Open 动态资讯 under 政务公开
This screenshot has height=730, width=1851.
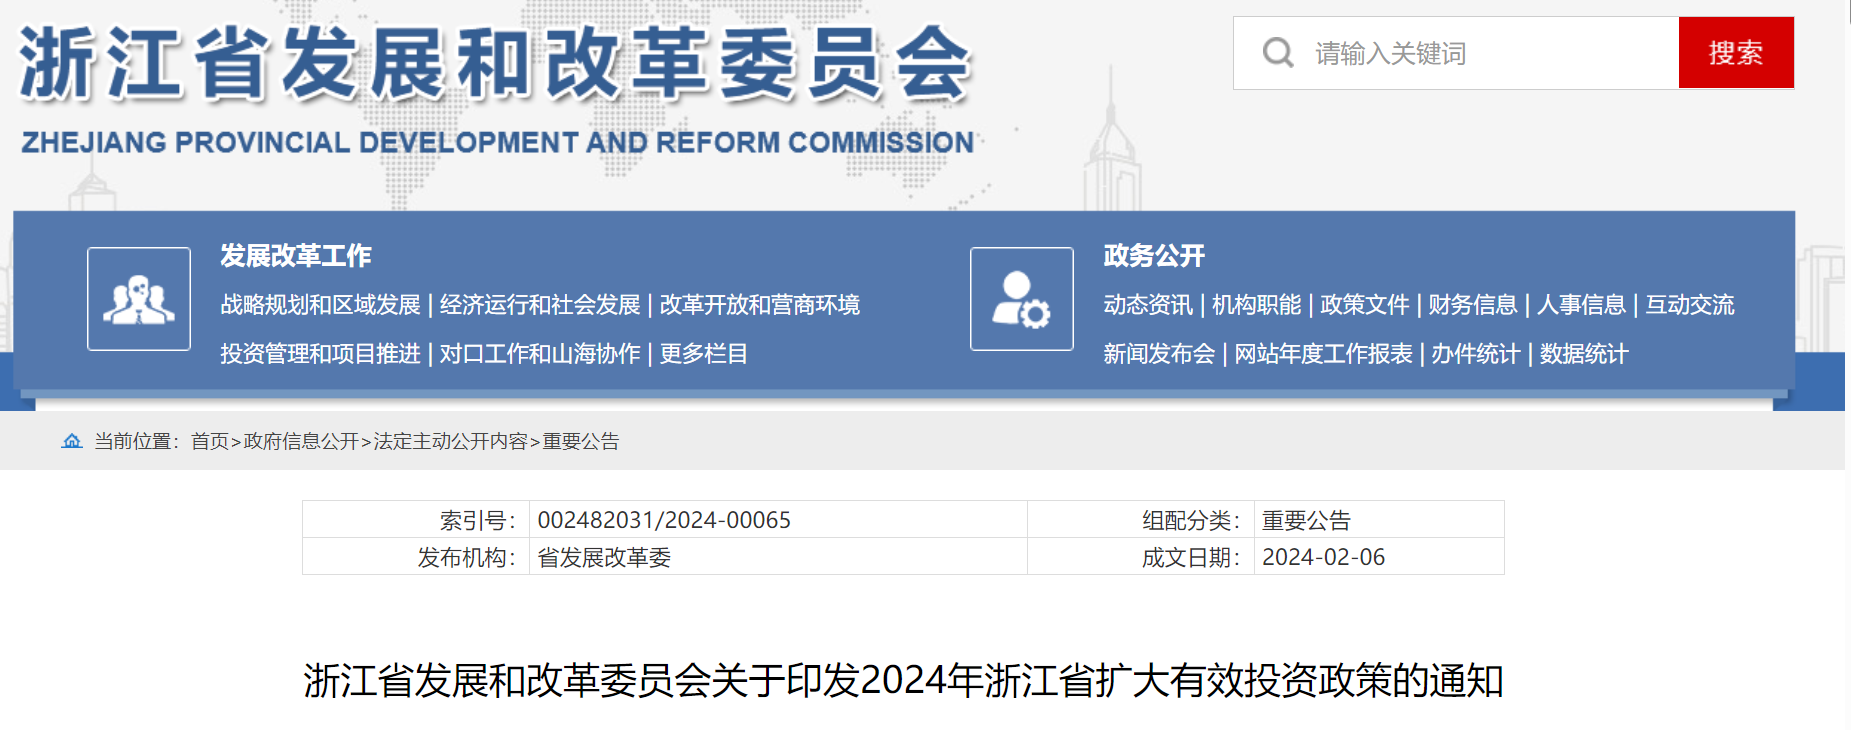pyautogui.click(x=1147, y=305)
